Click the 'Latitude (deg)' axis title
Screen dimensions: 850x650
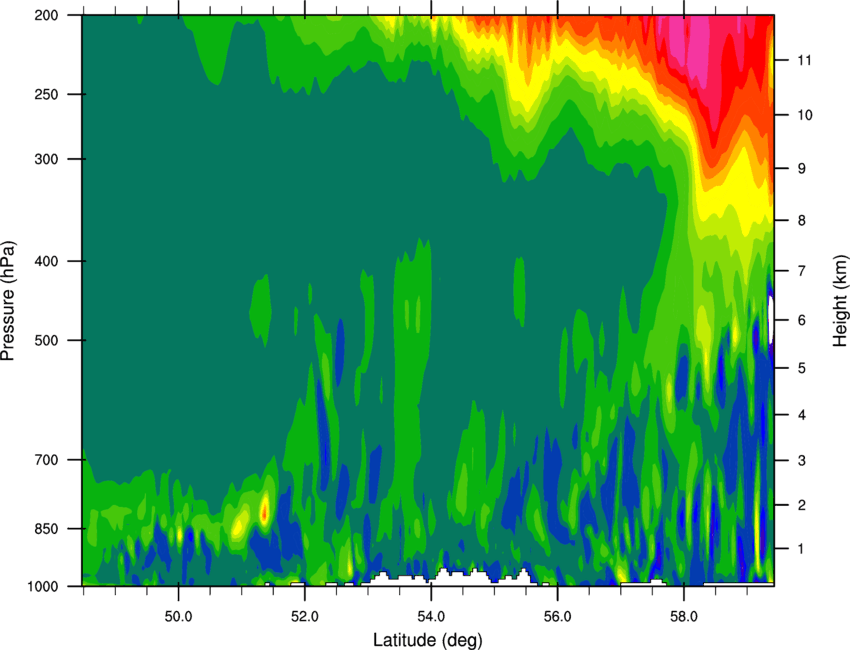(x=427, y=640)
